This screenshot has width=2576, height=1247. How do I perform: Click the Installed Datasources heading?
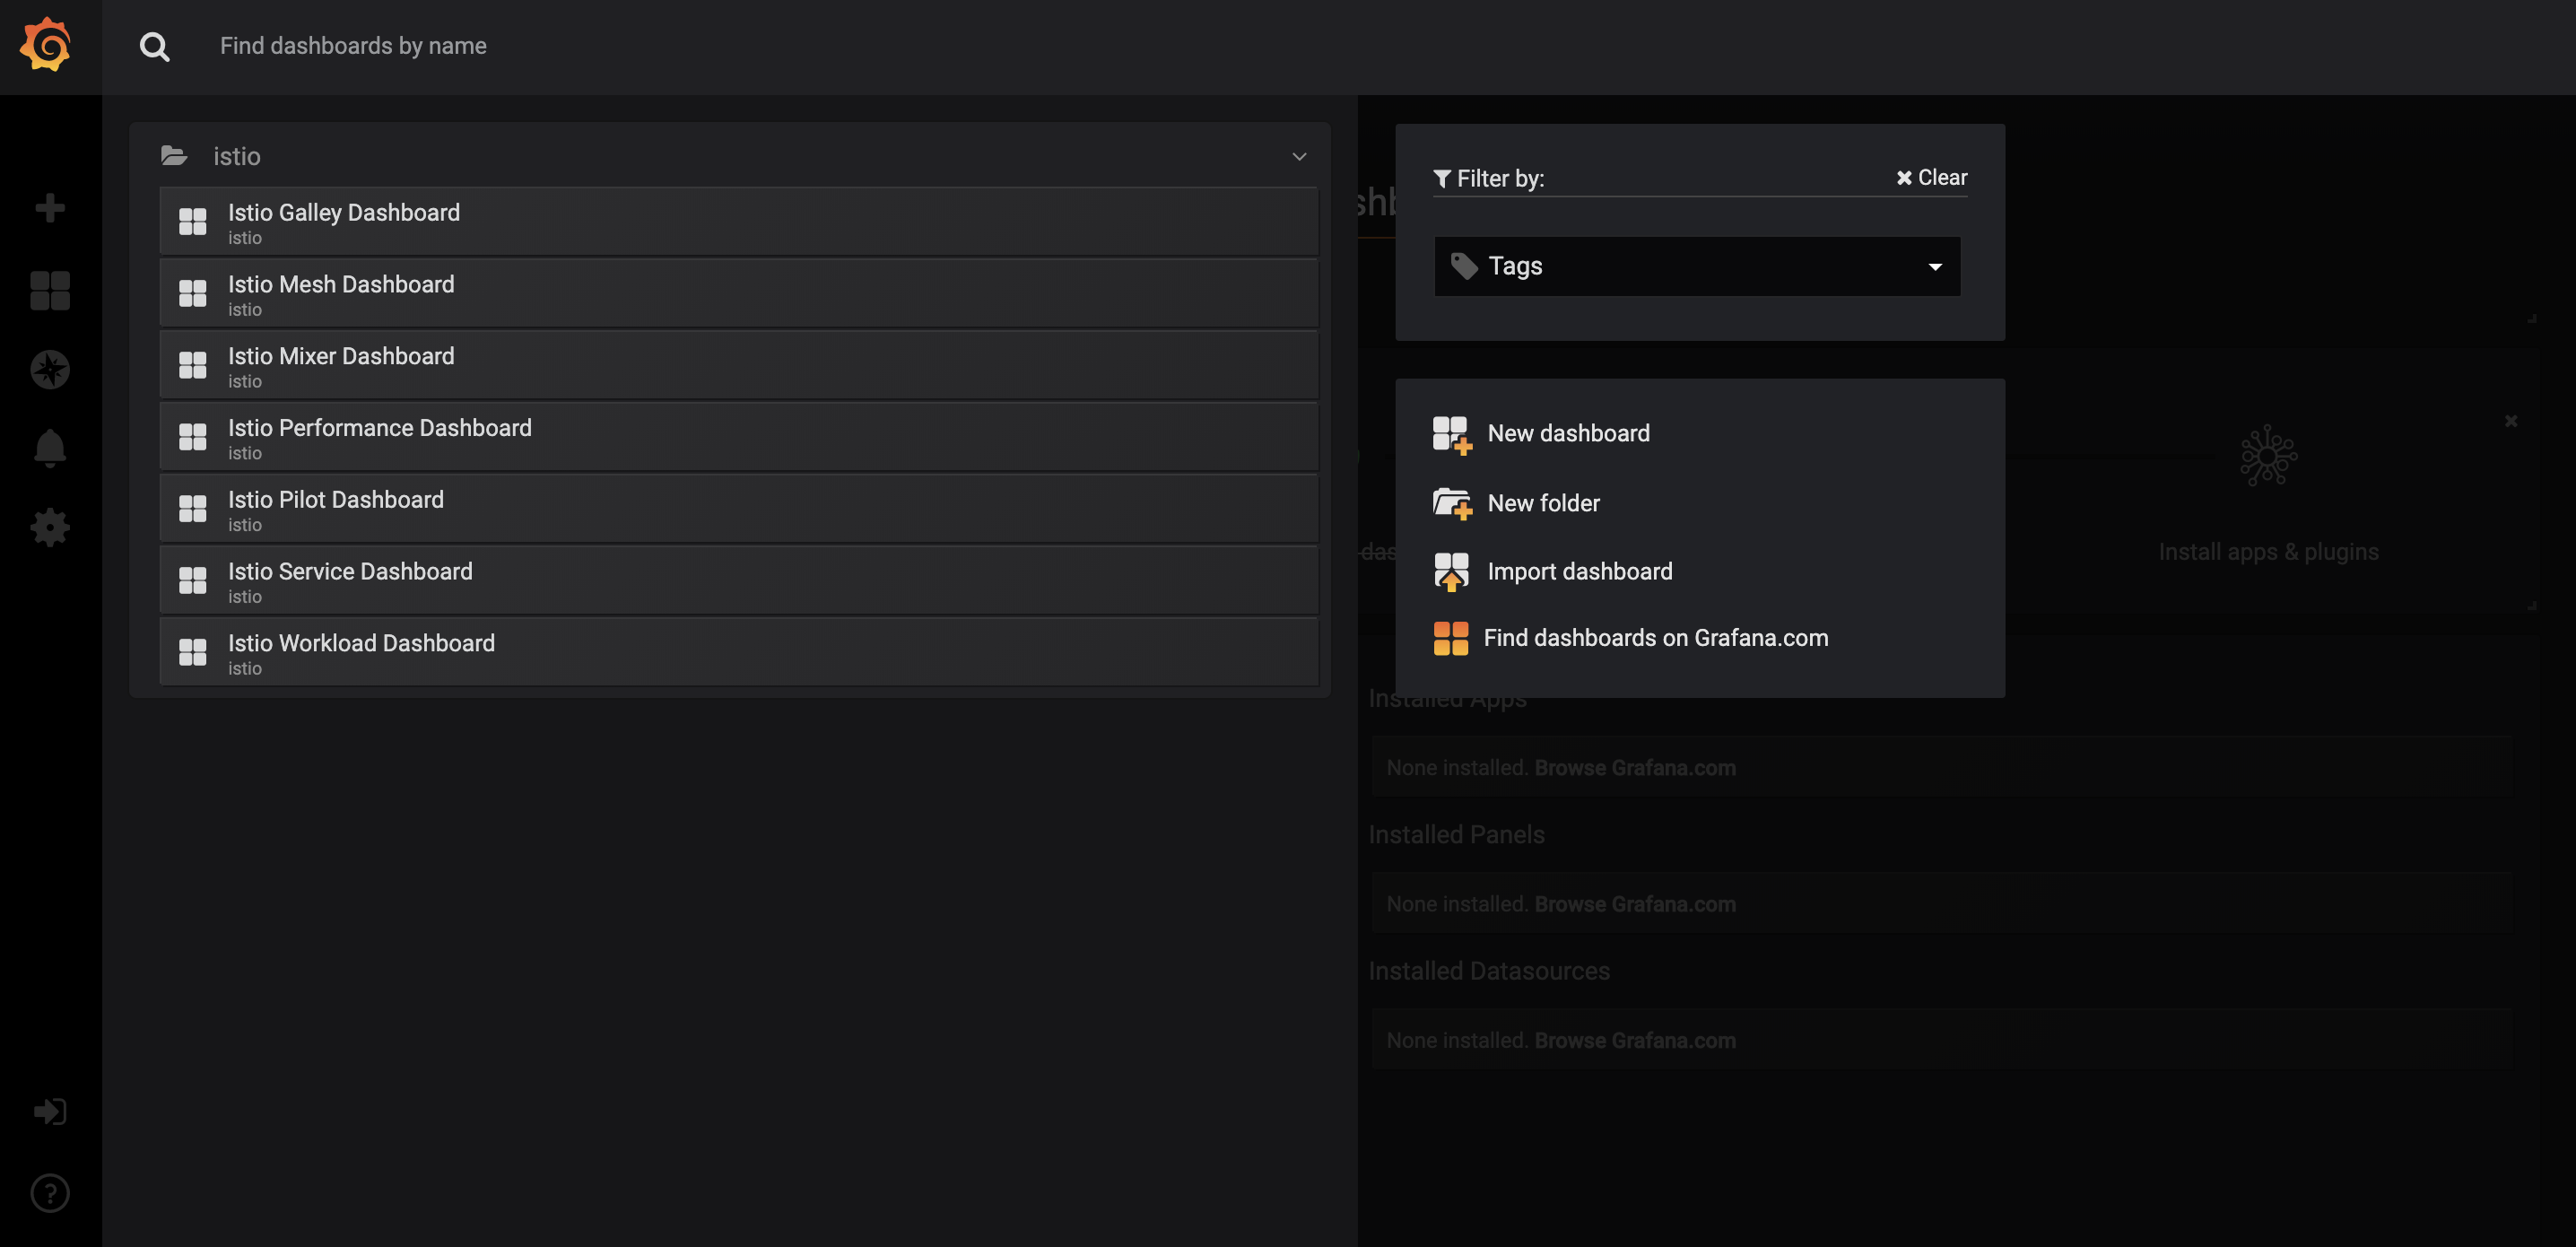point(1489,971)
